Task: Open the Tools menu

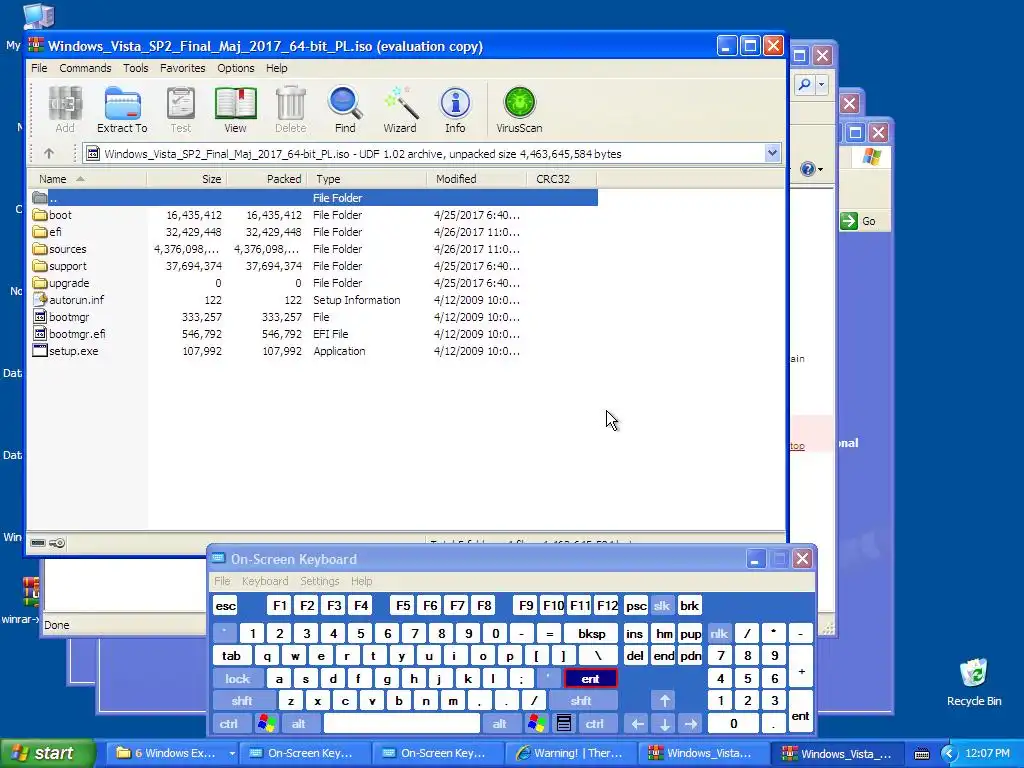Action: [x=135, y=68]
